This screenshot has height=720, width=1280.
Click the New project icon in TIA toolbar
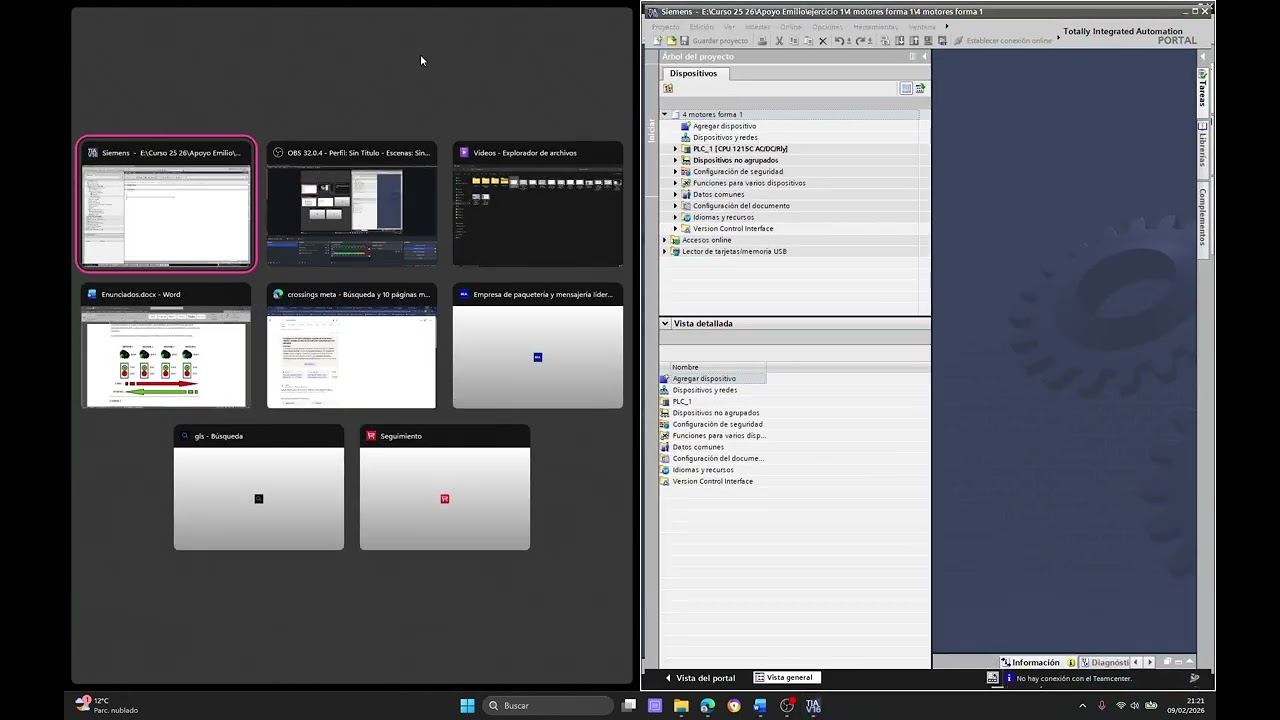click(657, 41)
